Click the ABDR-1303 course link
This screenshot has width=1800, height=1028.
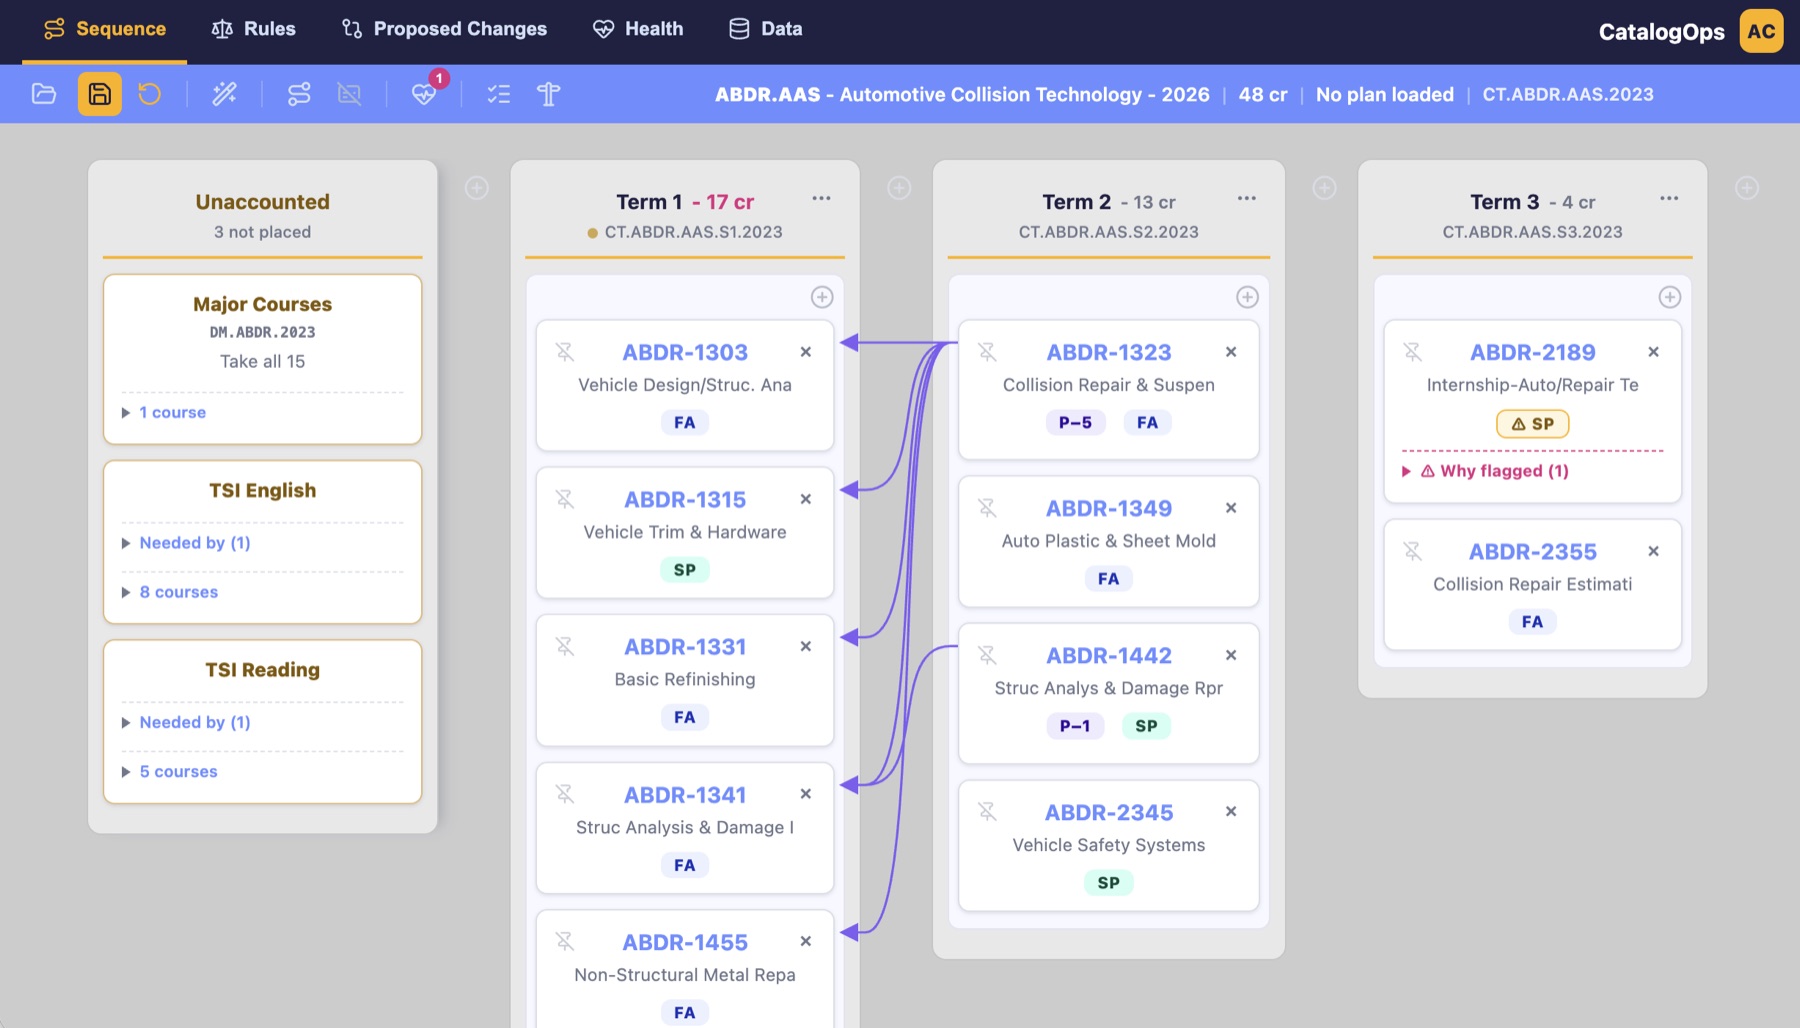coord(685,352)
